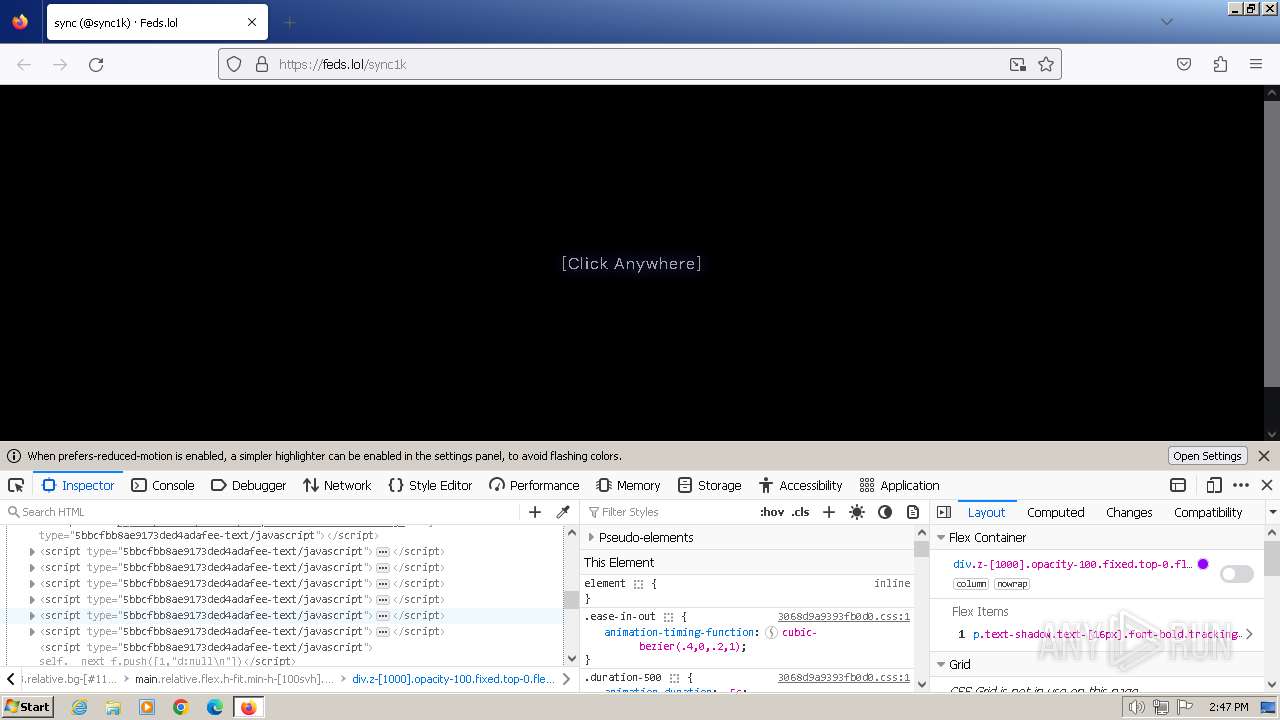The image size is (1280, 720).
Task: Collapse the Flex Container section
Action: click(941, 538)
